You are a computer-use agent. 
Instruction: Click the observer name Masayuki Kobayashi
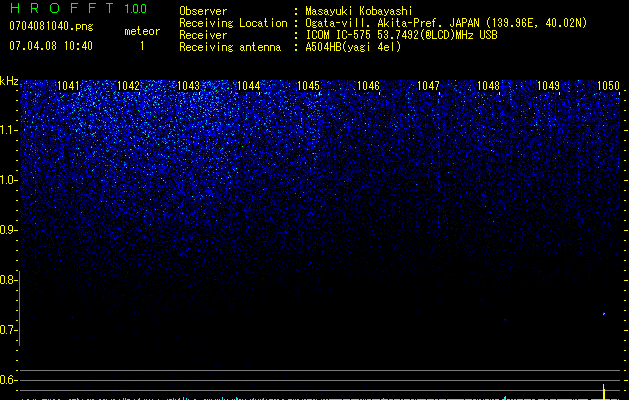[x=359, y=11]
